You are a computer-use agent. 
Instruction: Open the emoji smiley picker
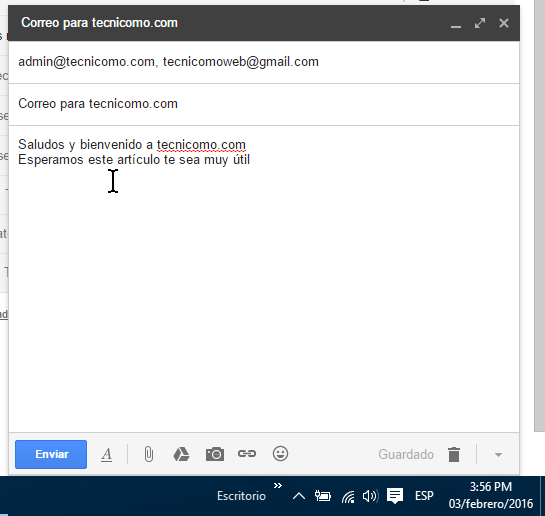pos(280,454)
